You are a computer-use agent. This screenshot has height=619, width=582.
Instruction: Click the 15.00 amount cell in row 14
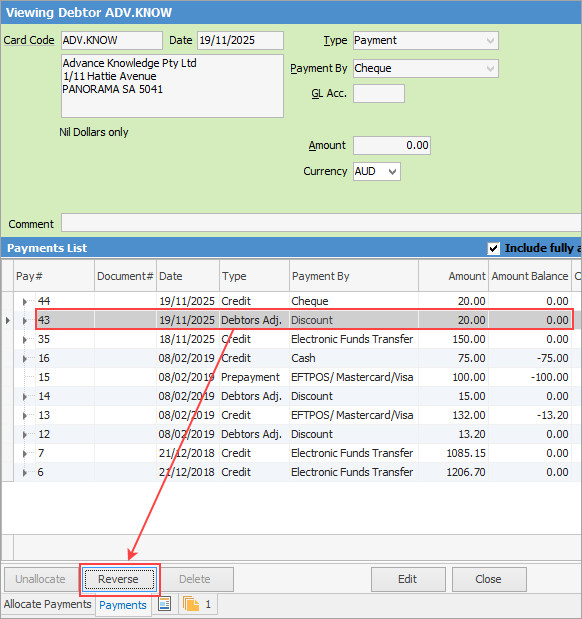453,396
